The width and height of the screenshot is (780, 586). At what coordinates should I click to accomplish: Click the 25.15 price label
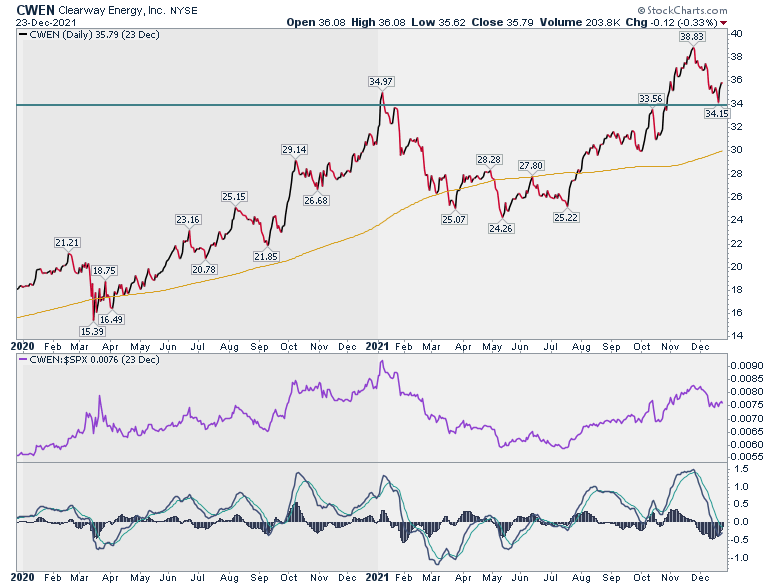click(234, 196)
